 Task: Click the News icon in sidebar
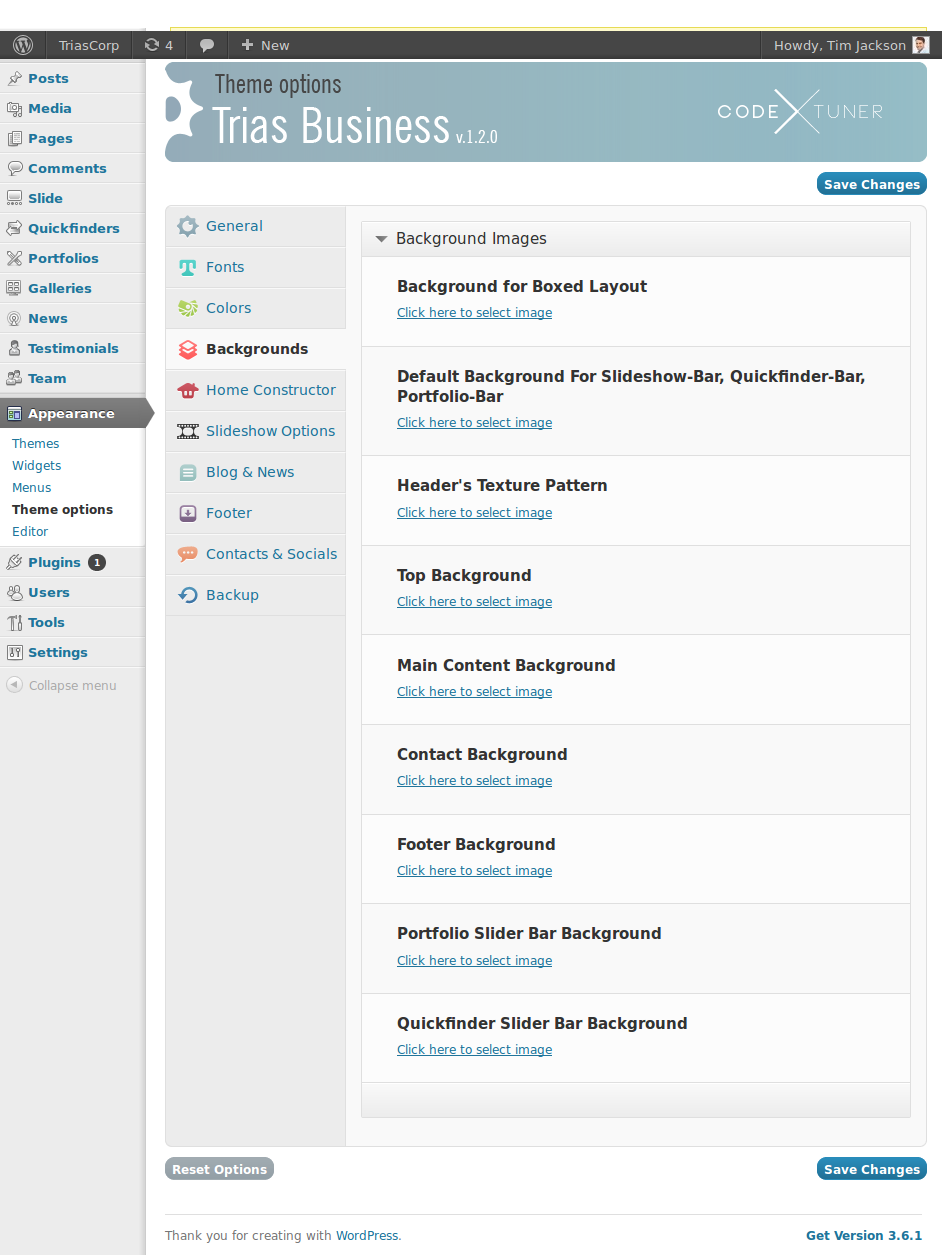click(14, 318)
